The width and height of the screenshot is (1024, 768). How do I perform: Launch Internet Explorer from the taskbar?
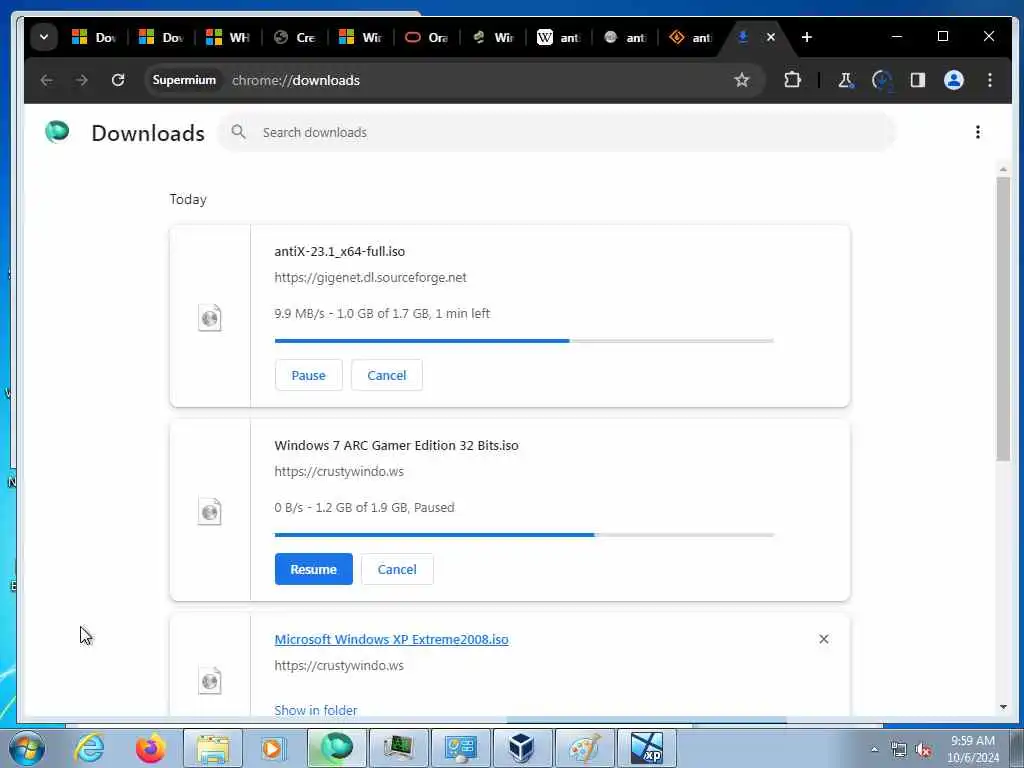pyautogui.click(x=89, y=748)
